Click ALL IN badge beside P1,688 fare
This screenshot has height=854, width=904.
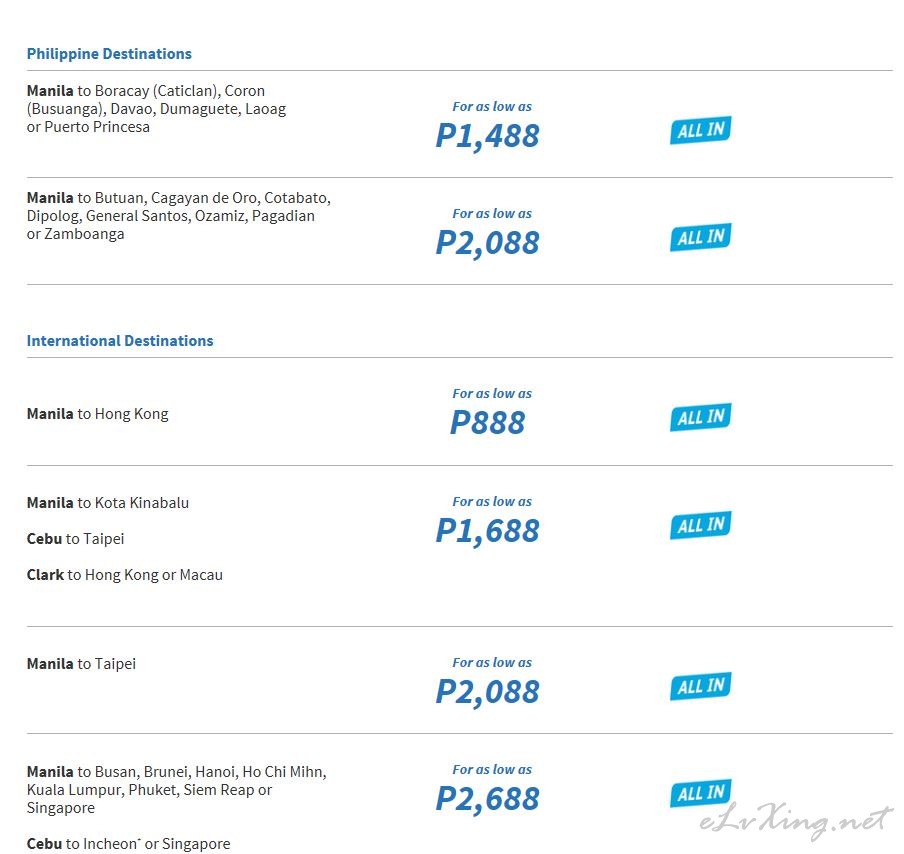[x=700, y=525]
